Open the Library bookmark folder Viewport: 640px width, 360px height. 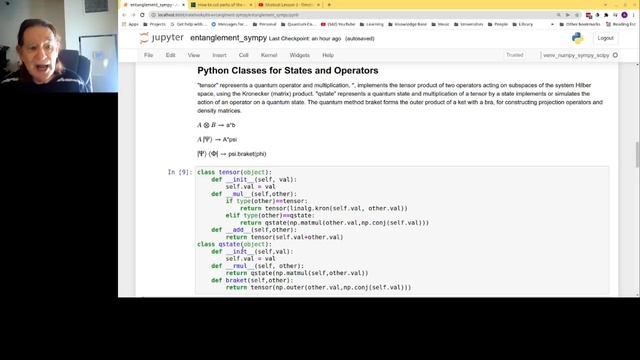pyautogui.click(x=522, y=24)
